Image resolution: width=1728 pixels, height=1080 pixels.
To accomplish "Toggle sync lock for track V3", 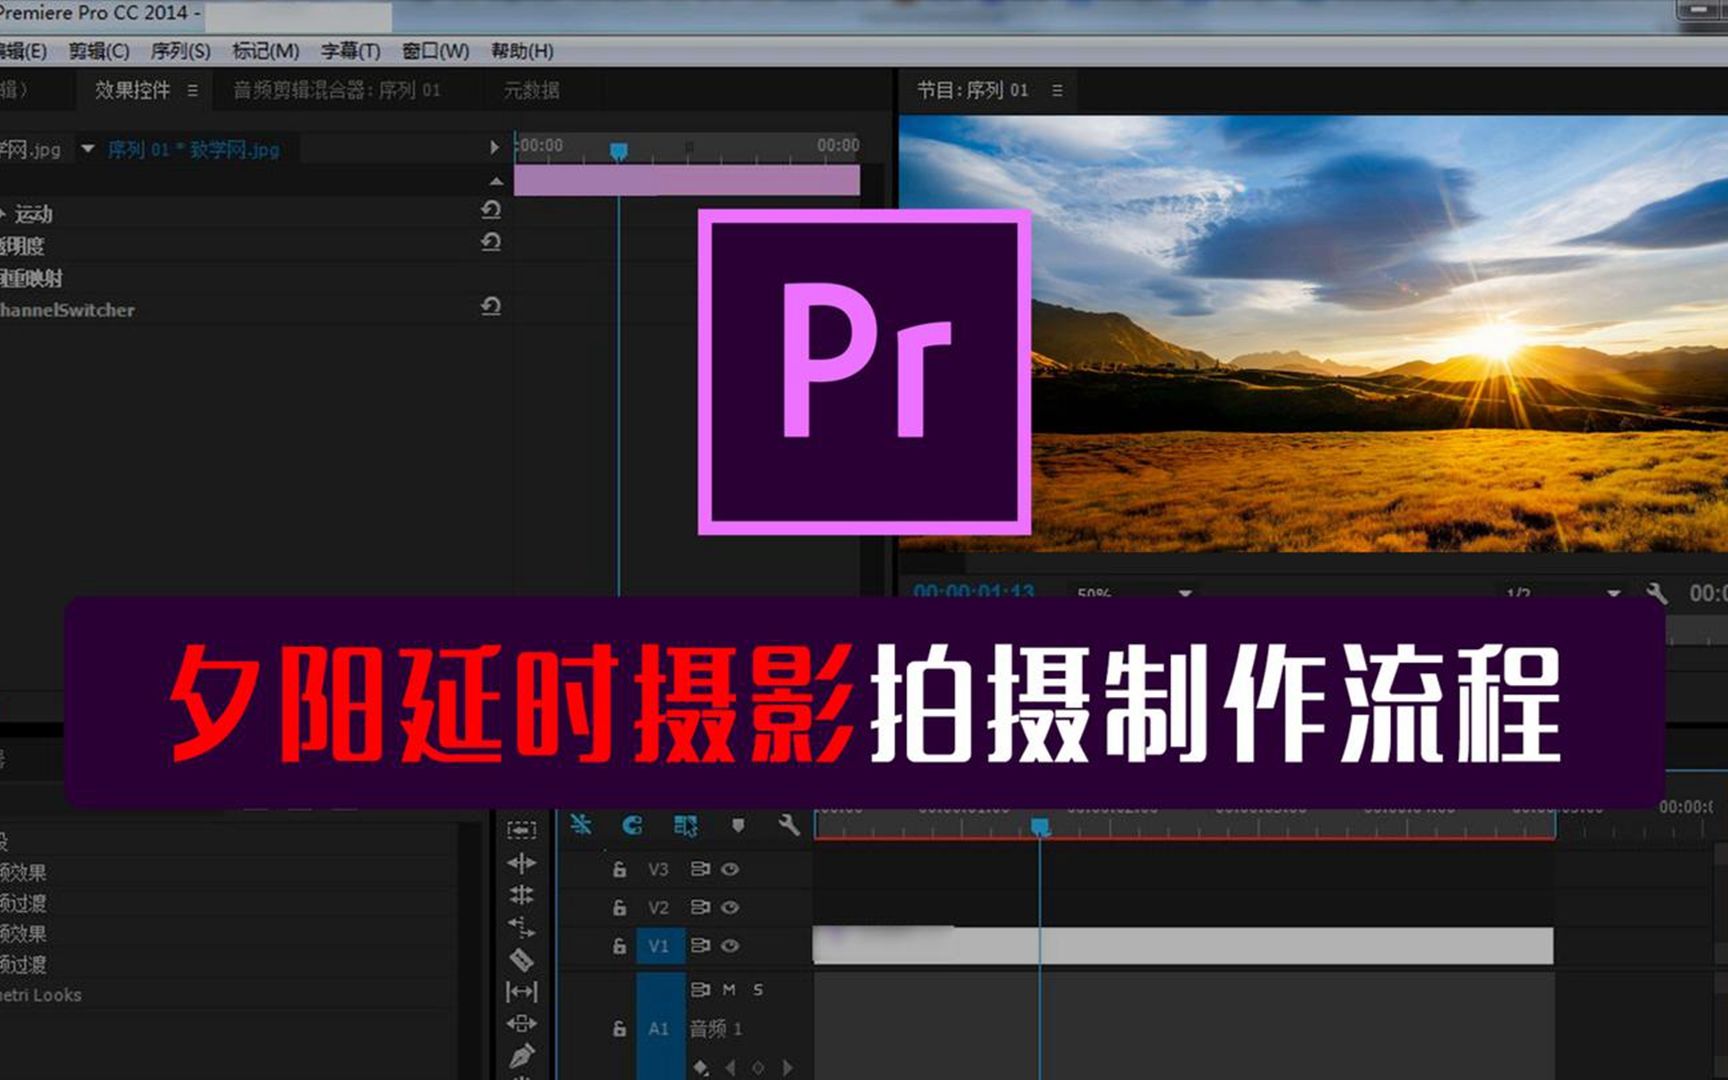I will (x=700, y=869).
